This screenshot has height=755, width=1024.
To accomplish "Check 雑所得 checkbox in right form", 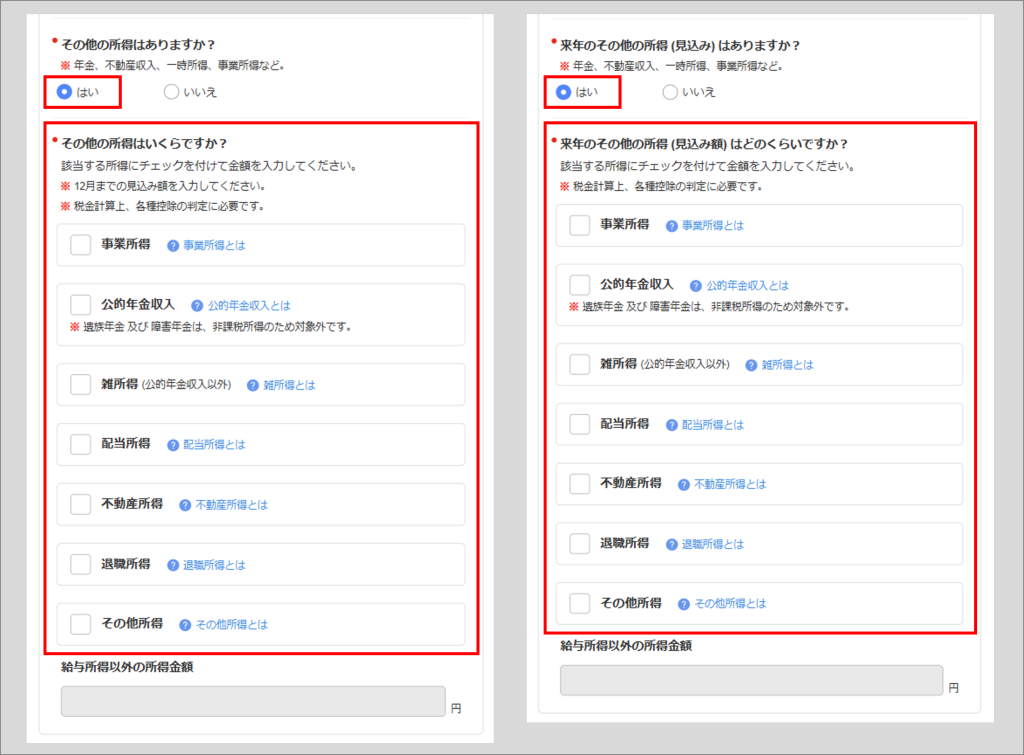I will (x=579, y=364).
